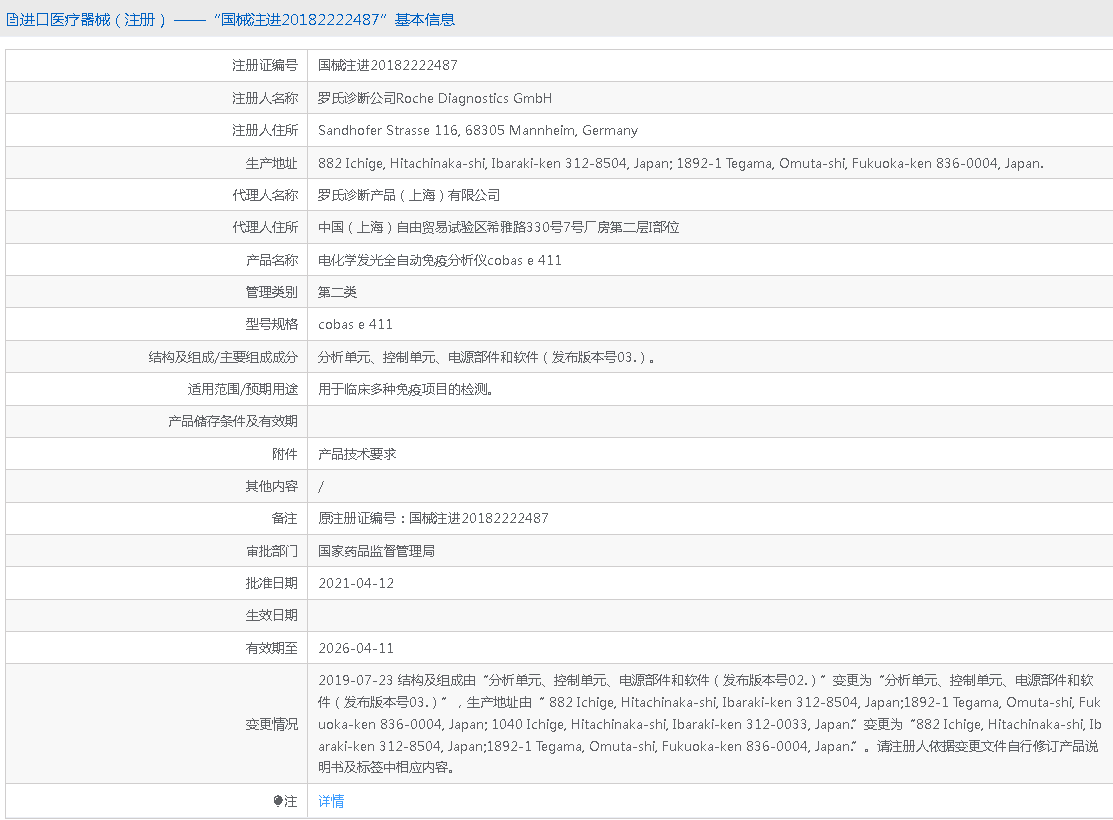
Task: Click the 审批部门 label
Action: click(x=271, y=552)
